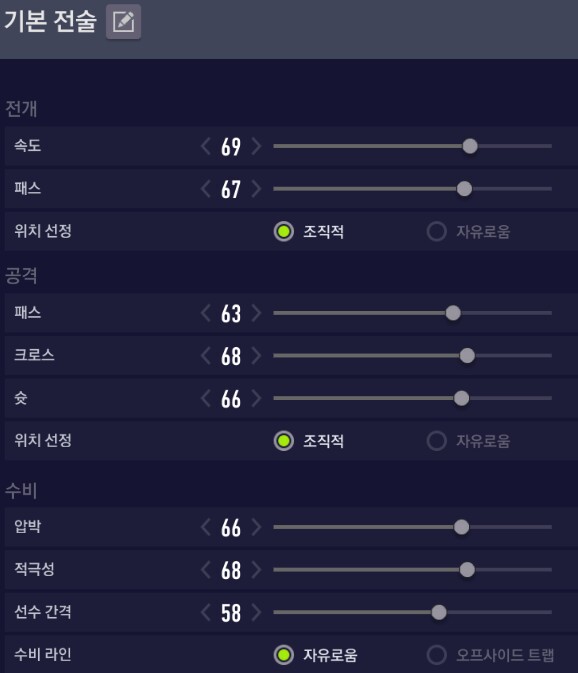Click the 크로스 slider track

(412, 356)
